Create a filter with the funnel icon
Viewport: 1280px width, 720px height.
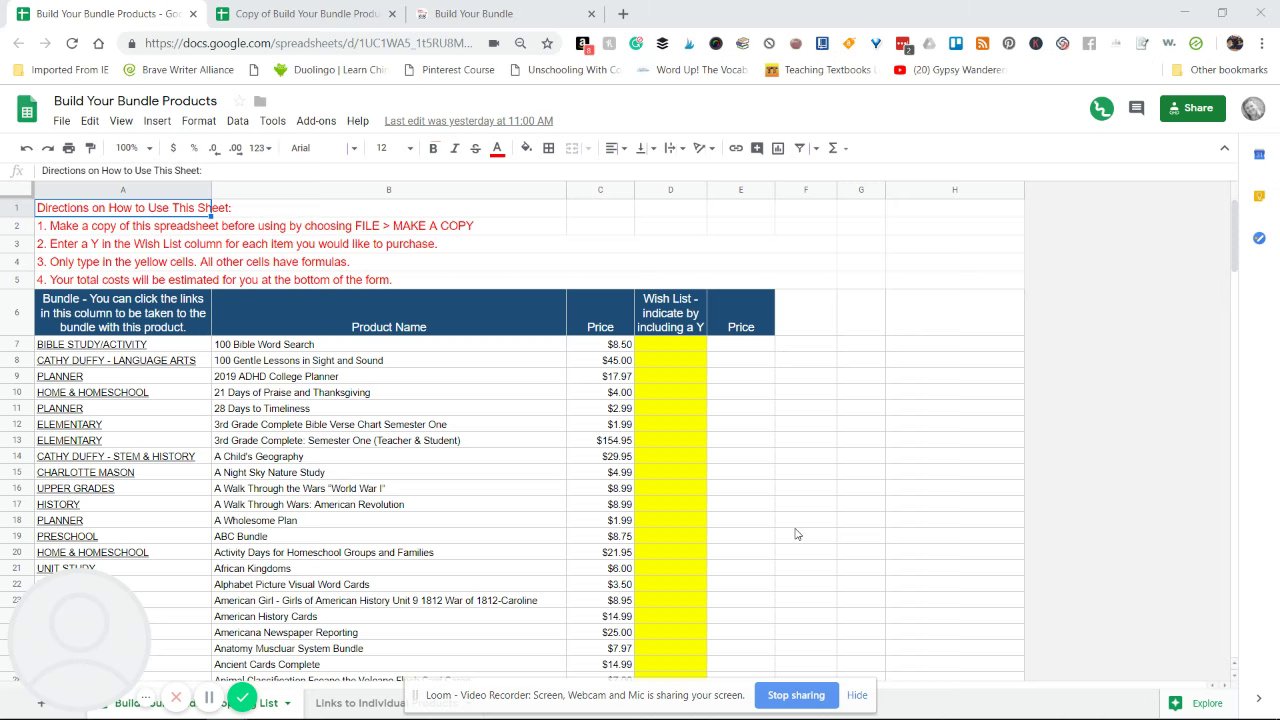(800, 148)
